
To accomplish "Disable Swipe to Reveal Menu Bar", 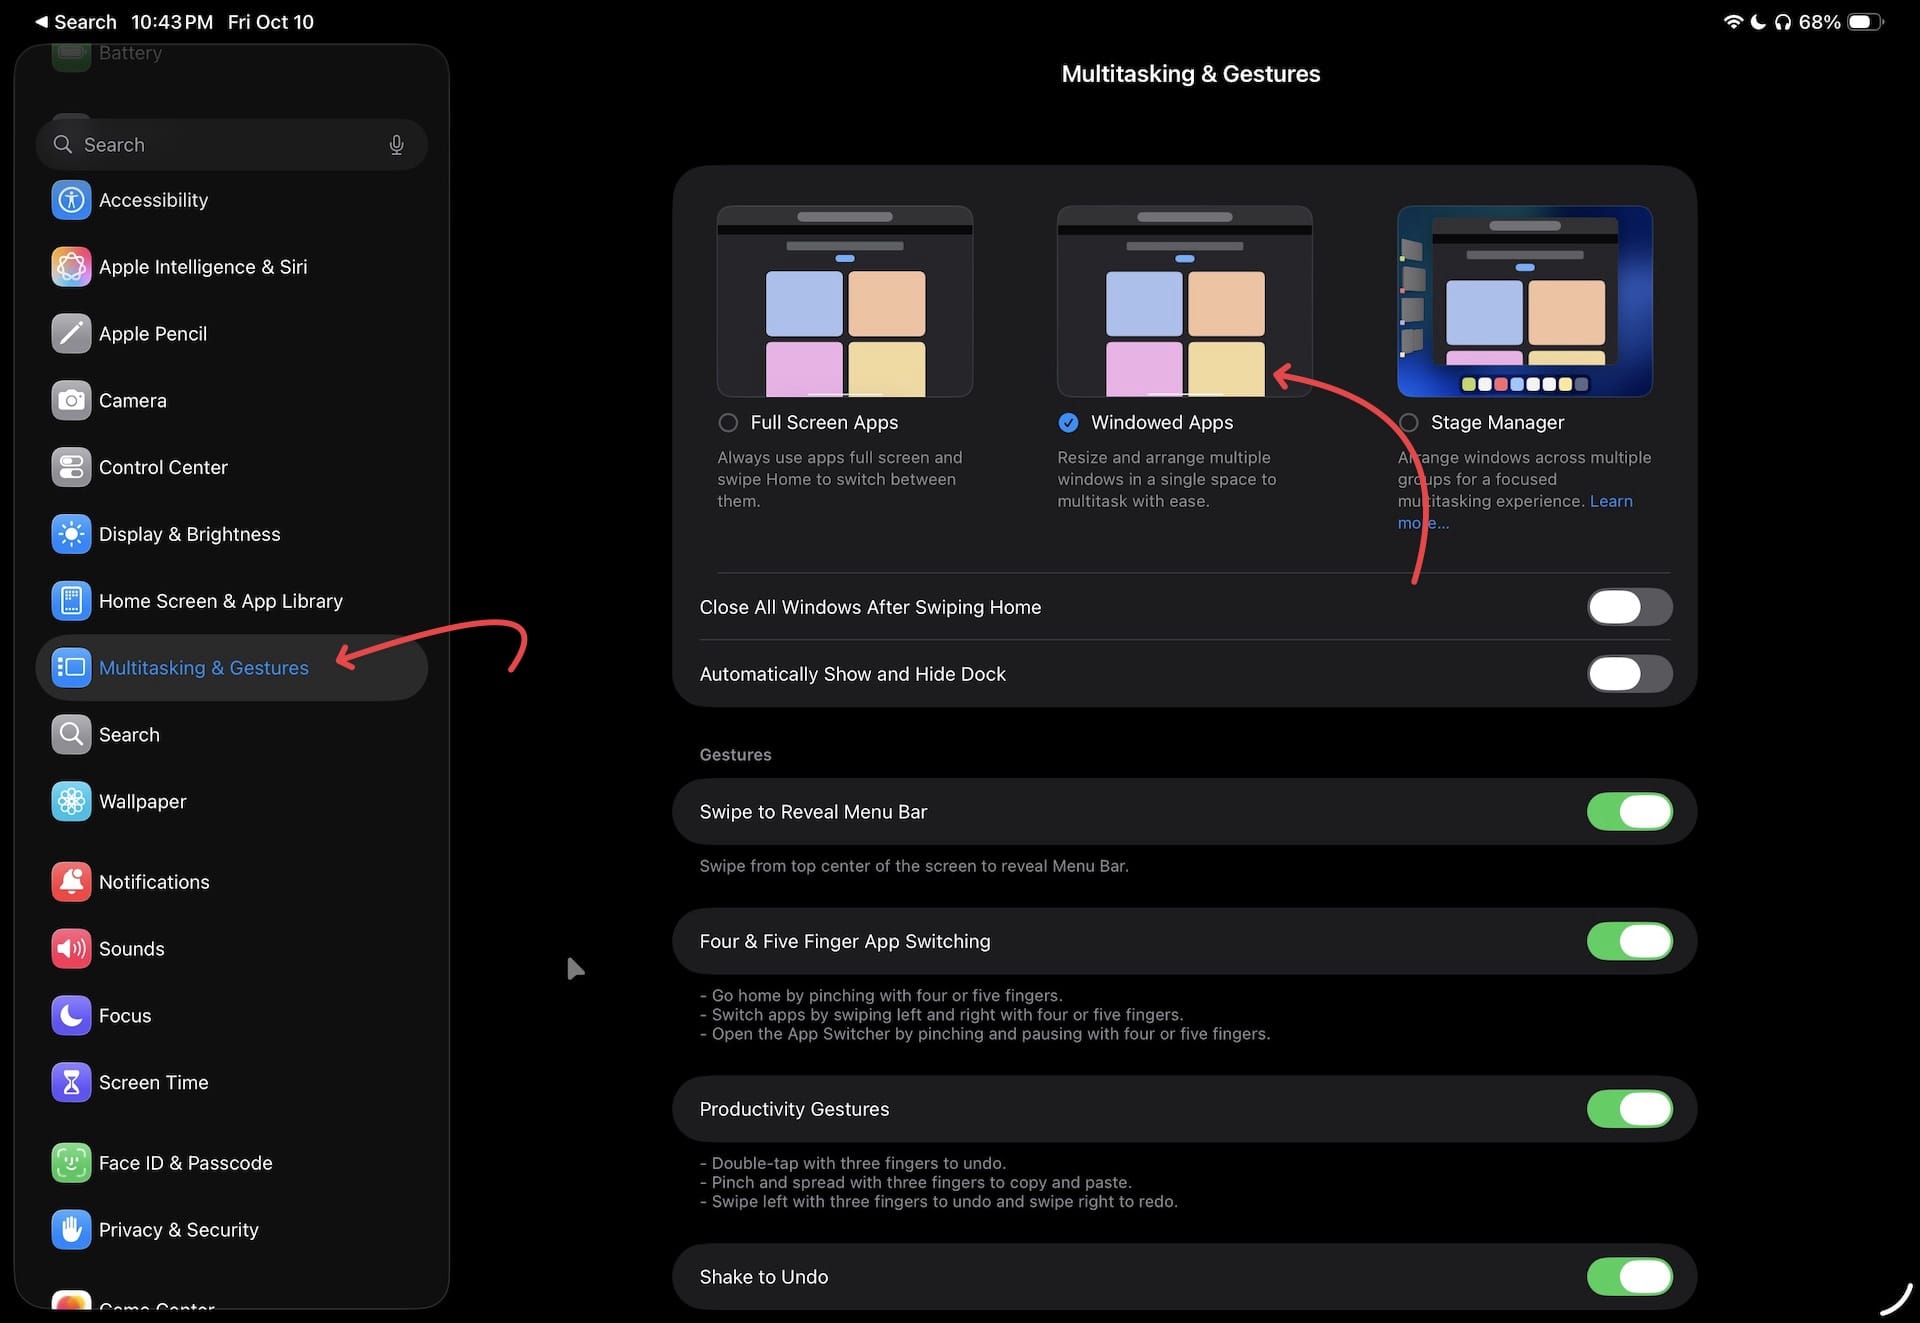I will (1629, 812).
